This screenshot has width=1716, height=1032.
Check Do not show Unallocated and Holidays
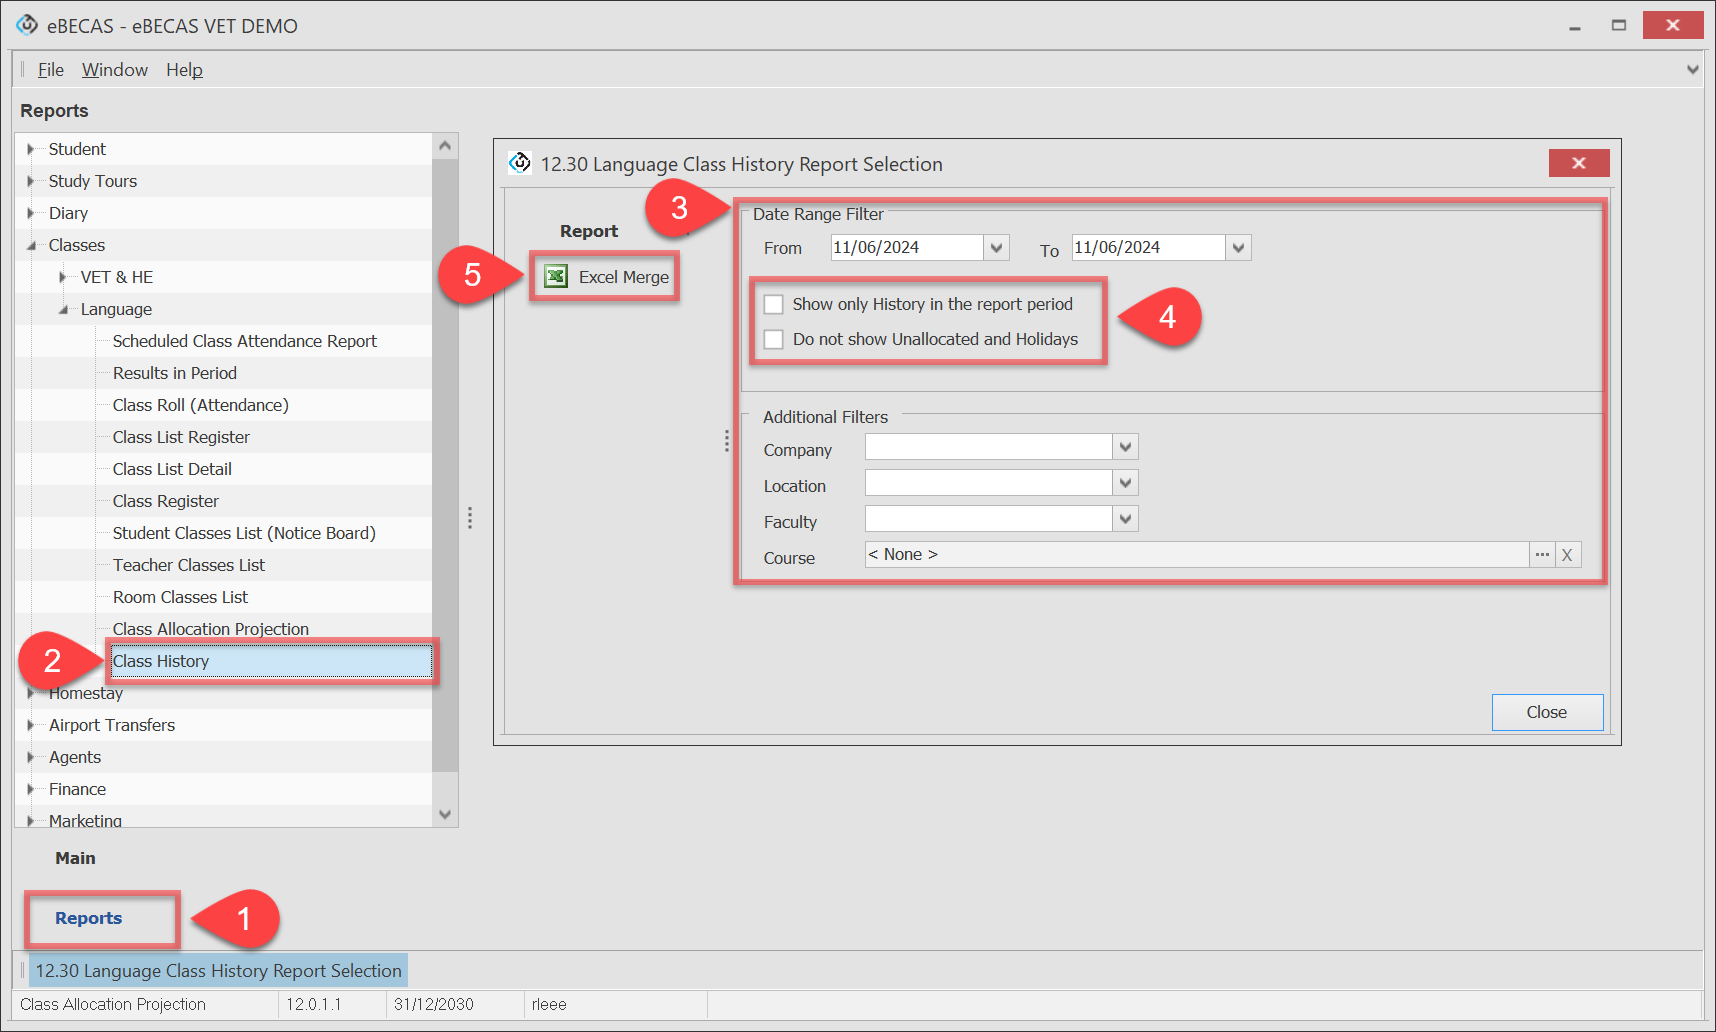point(774,339)
